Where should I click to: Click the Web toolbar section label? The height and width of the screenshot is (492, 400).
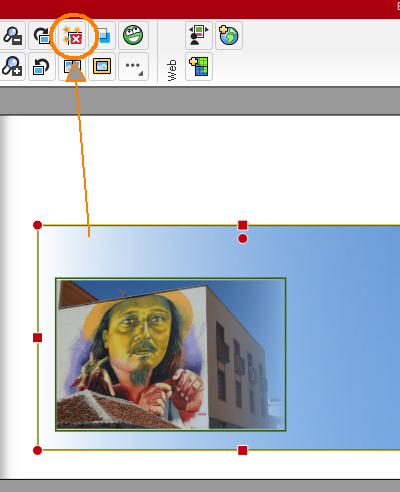(171, 70)
